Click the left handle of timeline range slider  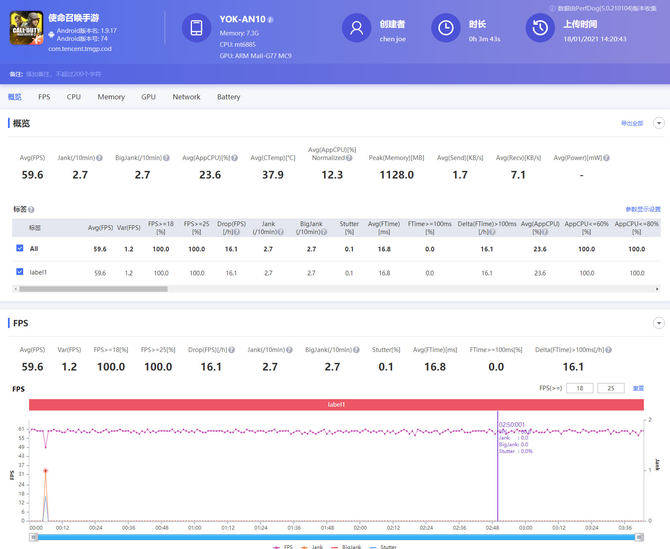click(x=33, y=537)
